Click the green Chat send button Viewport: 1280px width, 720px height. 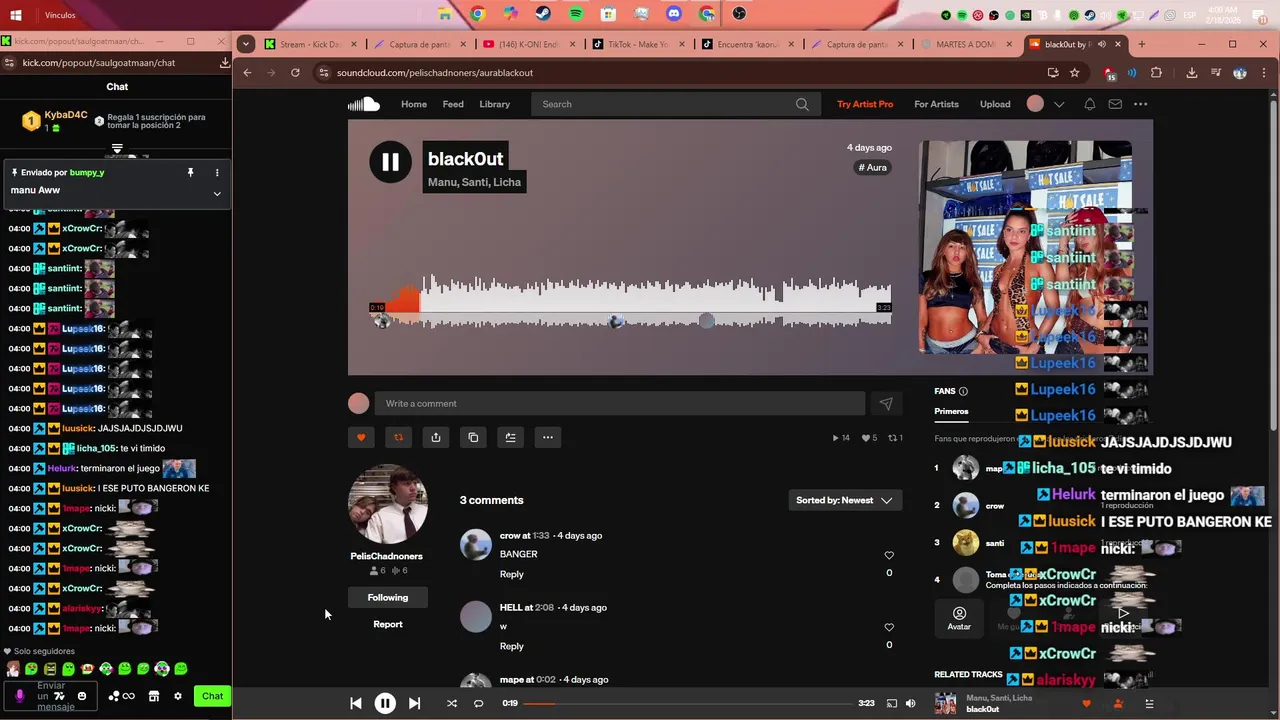click(212, 696)
